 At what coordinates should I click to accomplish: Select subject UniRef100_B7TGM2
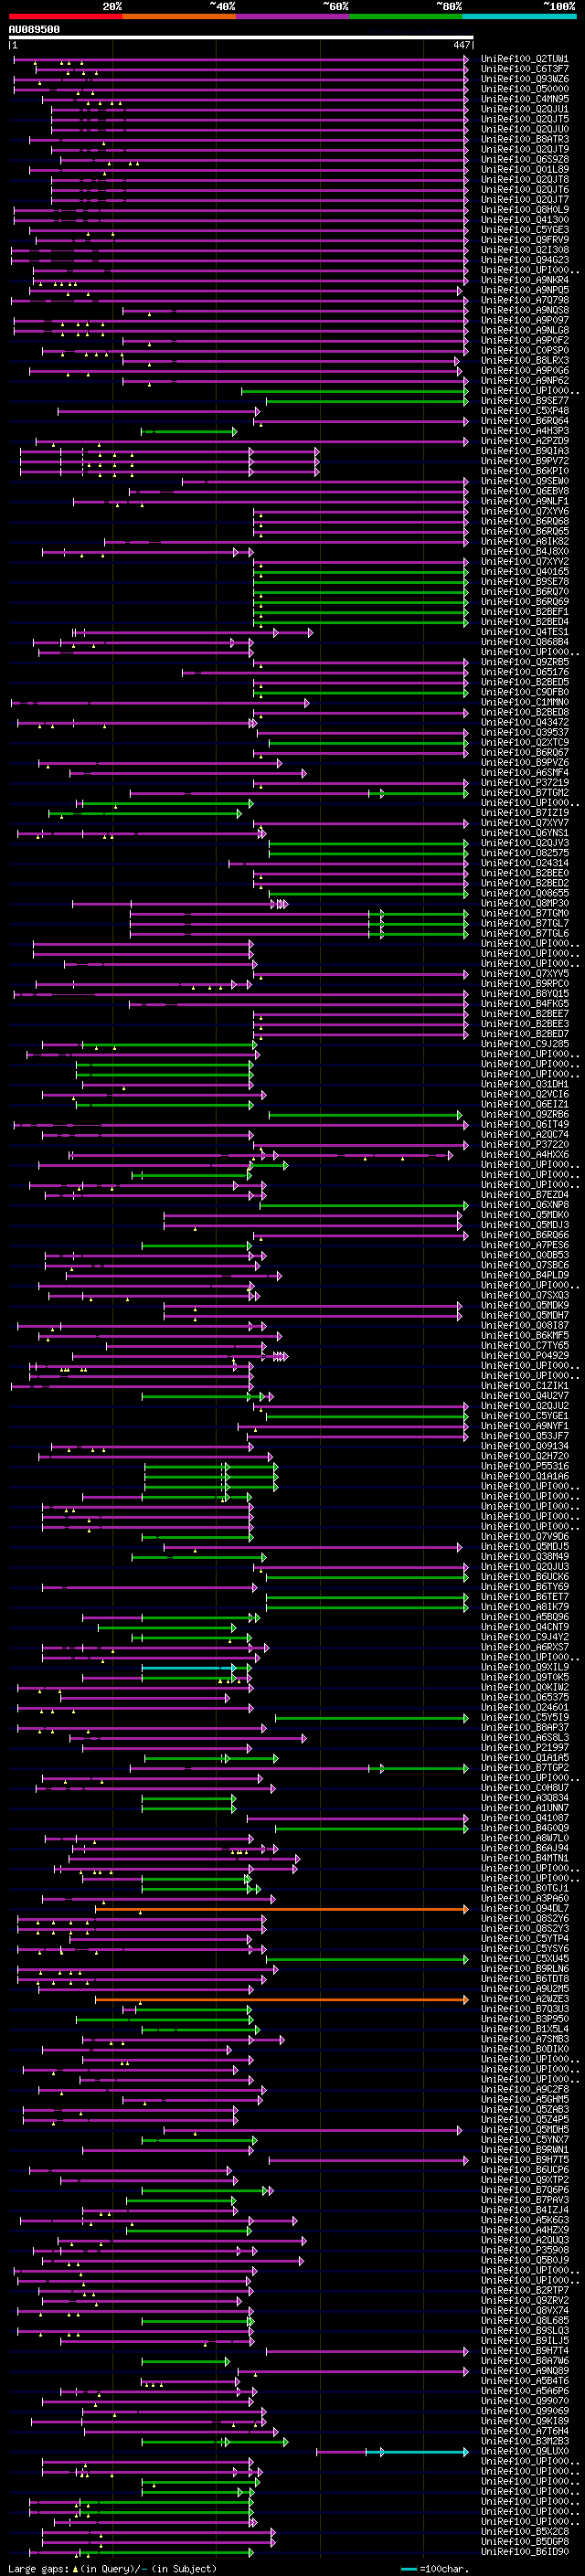tap(525, 793)
